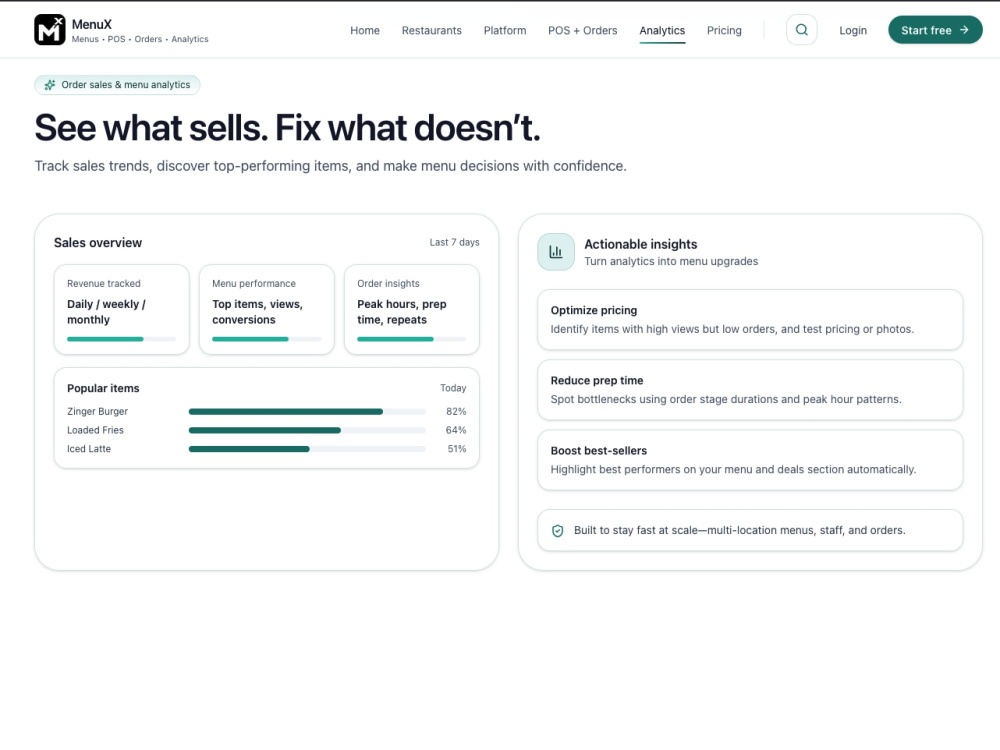This screenshot has width=1000, height=750.
Task: Click the Loaded Fries popularity bar
Action: tap(307, 430)
